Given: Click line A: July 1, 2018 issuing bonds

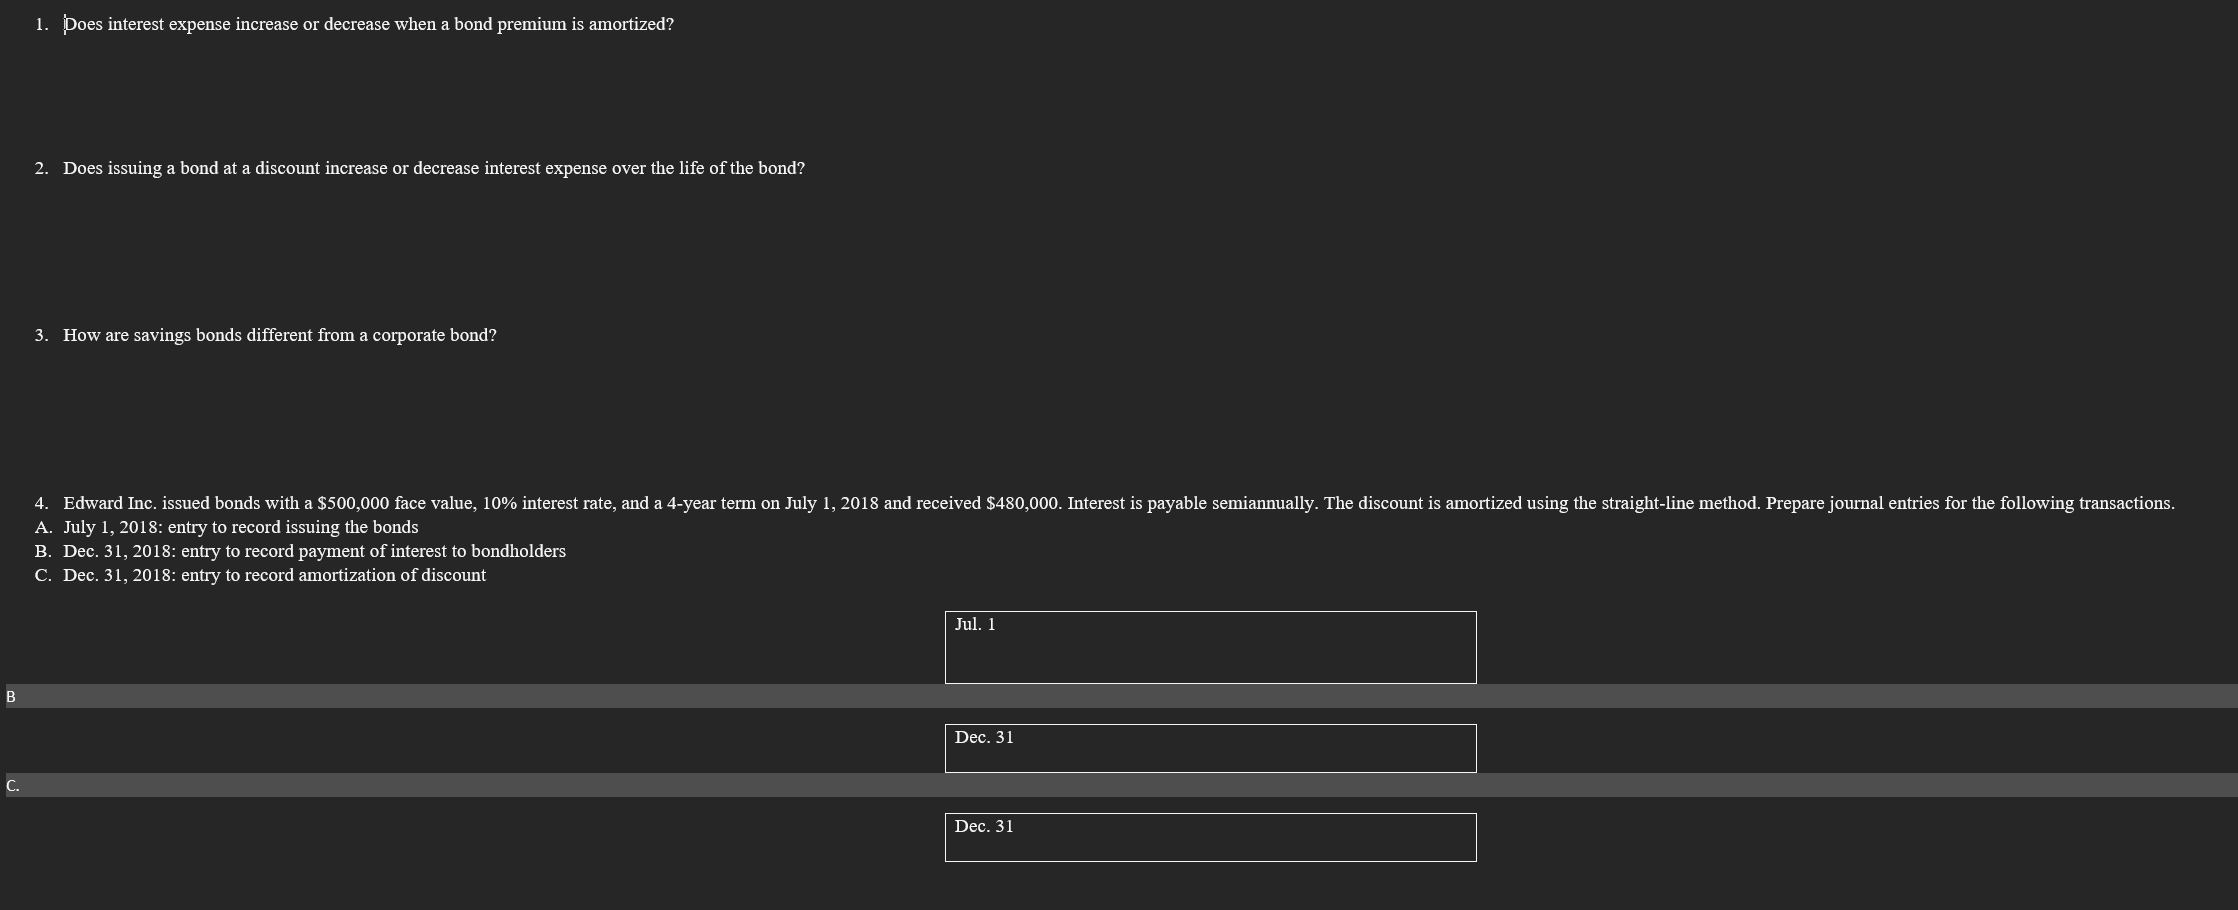Looking at the screenshot, I should [241, 527].
